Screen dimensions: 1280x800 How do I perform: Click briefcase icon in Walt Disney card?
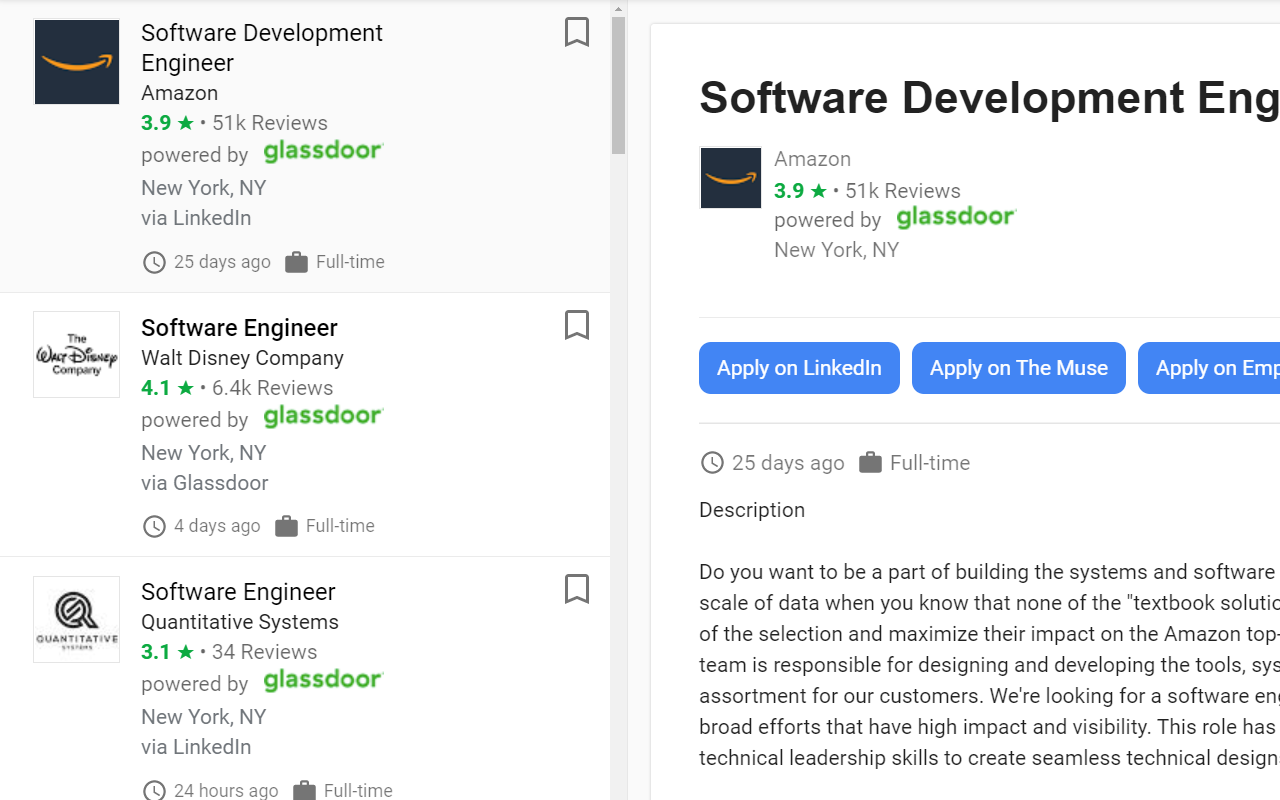(x=286, y=526)
